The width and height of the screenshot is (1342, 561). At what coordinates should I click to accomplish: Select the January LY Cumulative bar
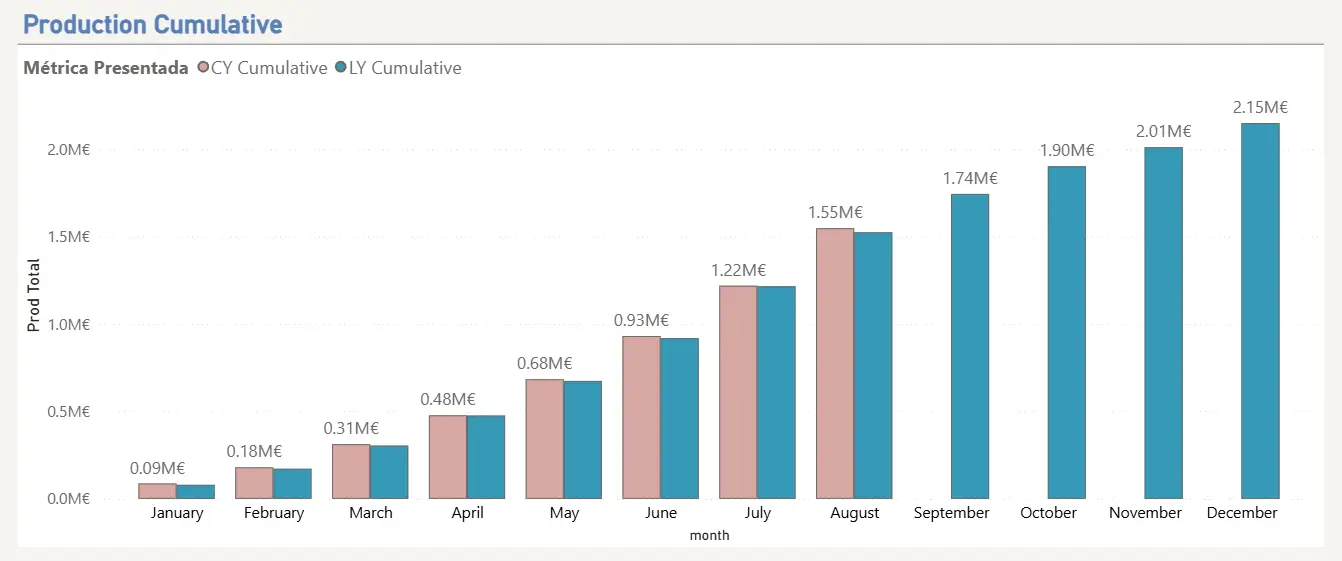(195, 492)
